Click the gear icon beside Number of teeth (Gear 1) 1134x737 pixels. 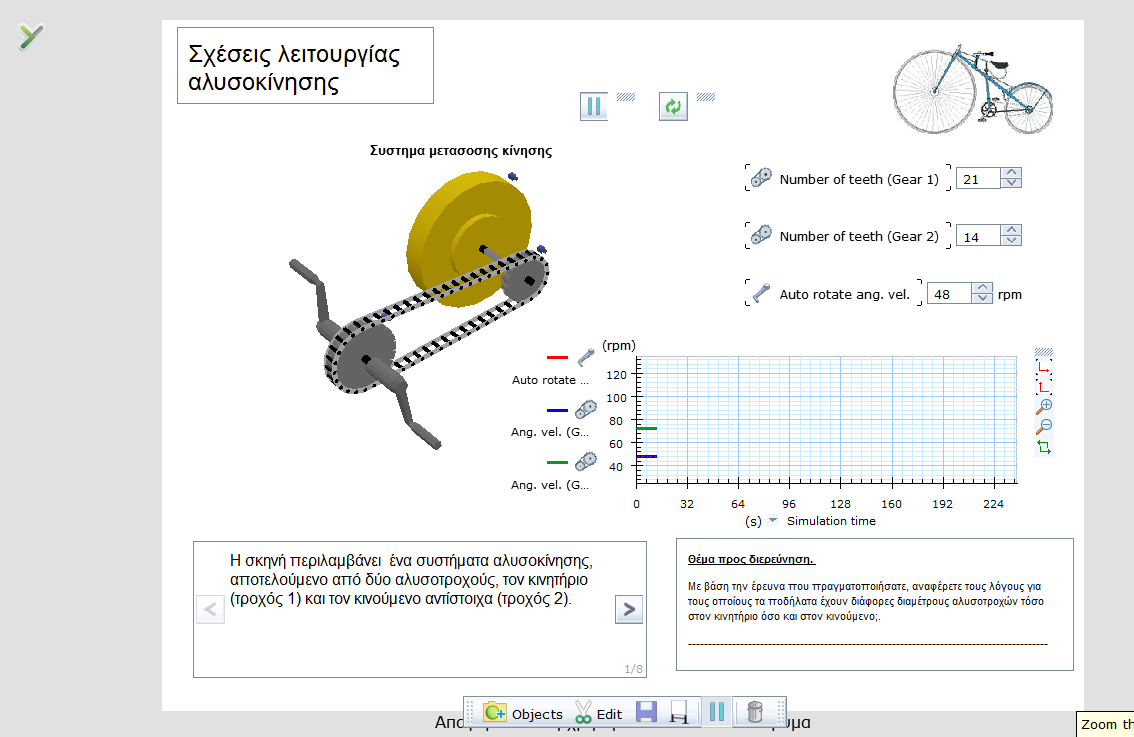[761, 177]
